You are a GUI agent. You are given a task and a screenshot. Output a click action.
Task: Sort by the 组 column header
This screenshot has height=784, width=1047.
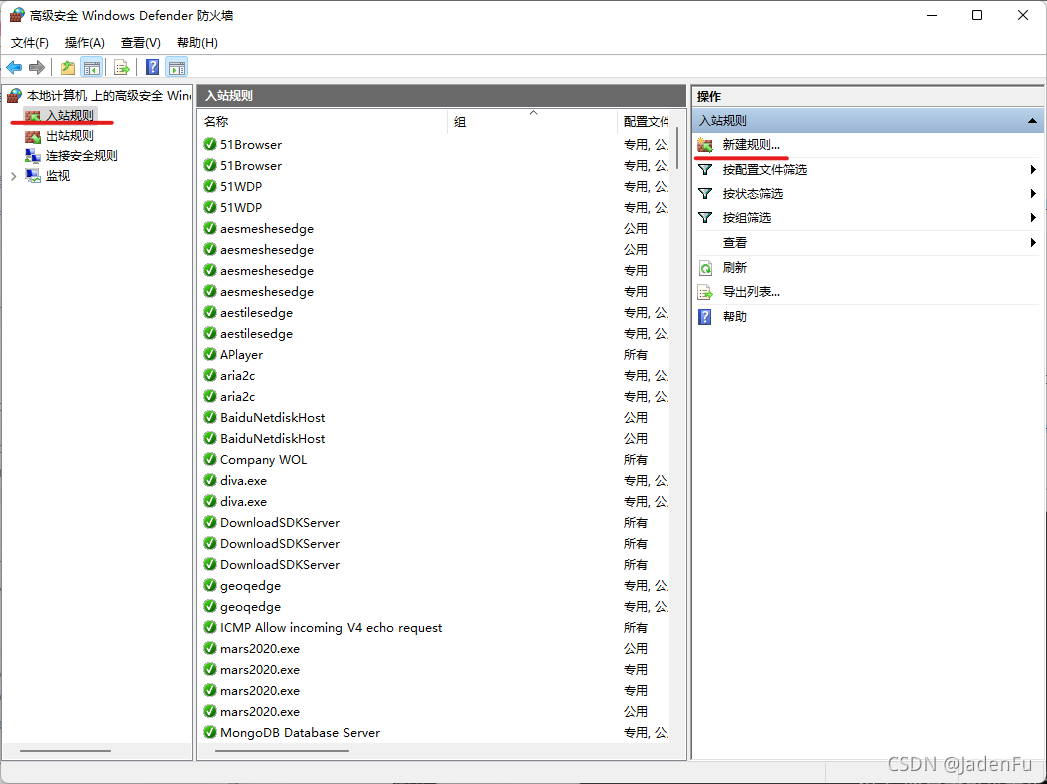pos(532,122)
